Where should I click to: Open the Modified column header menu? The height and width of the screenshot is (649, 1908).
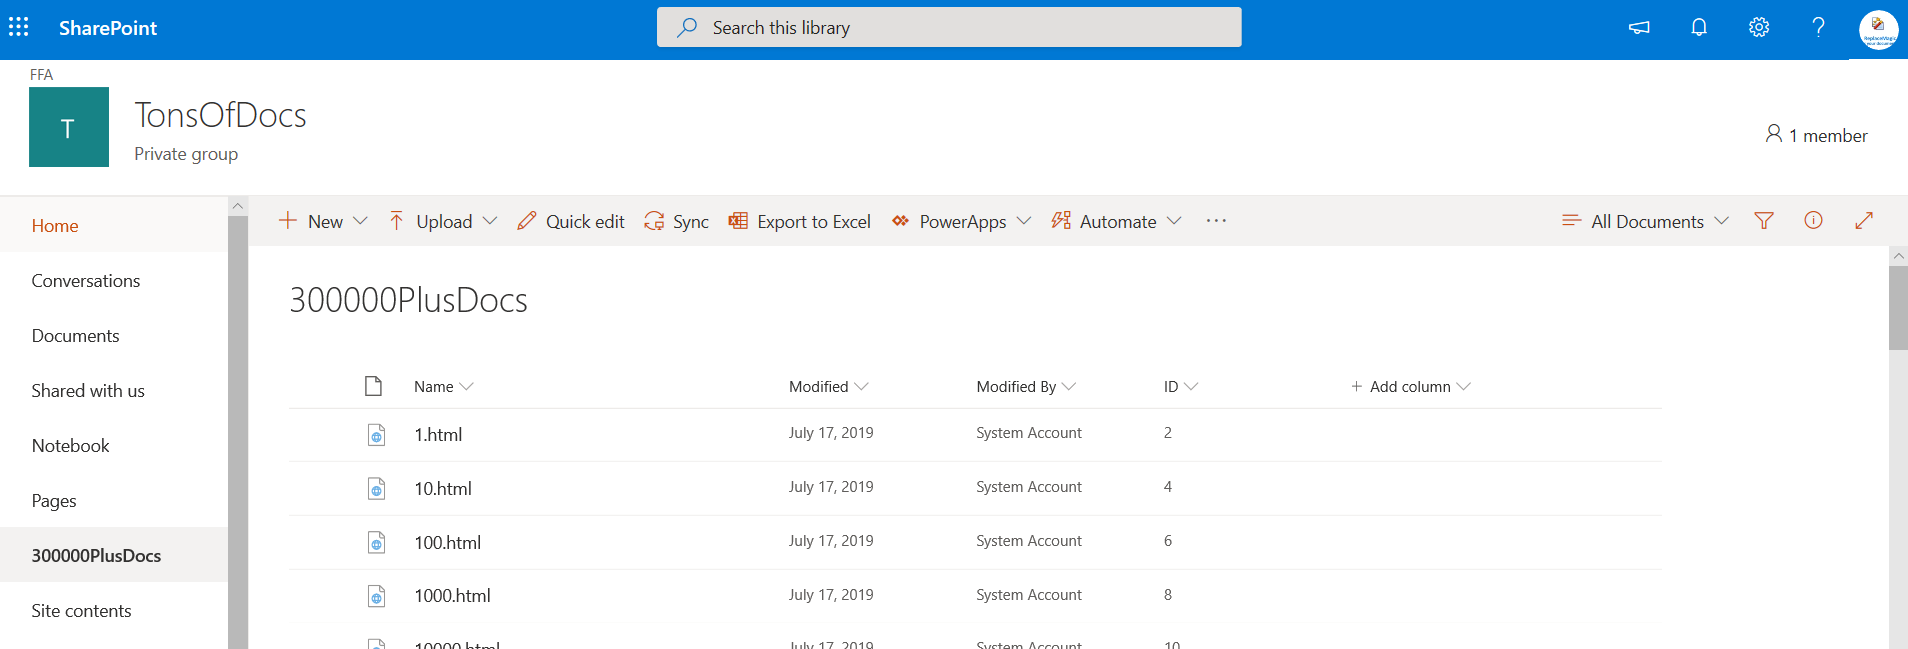[828, 387]
